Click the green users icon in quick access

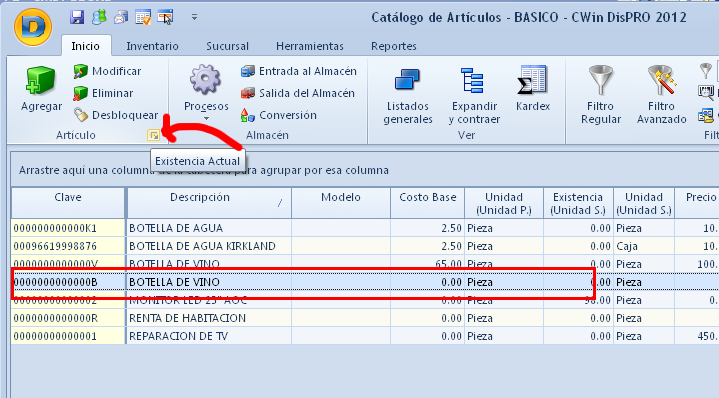pos(99,17)
